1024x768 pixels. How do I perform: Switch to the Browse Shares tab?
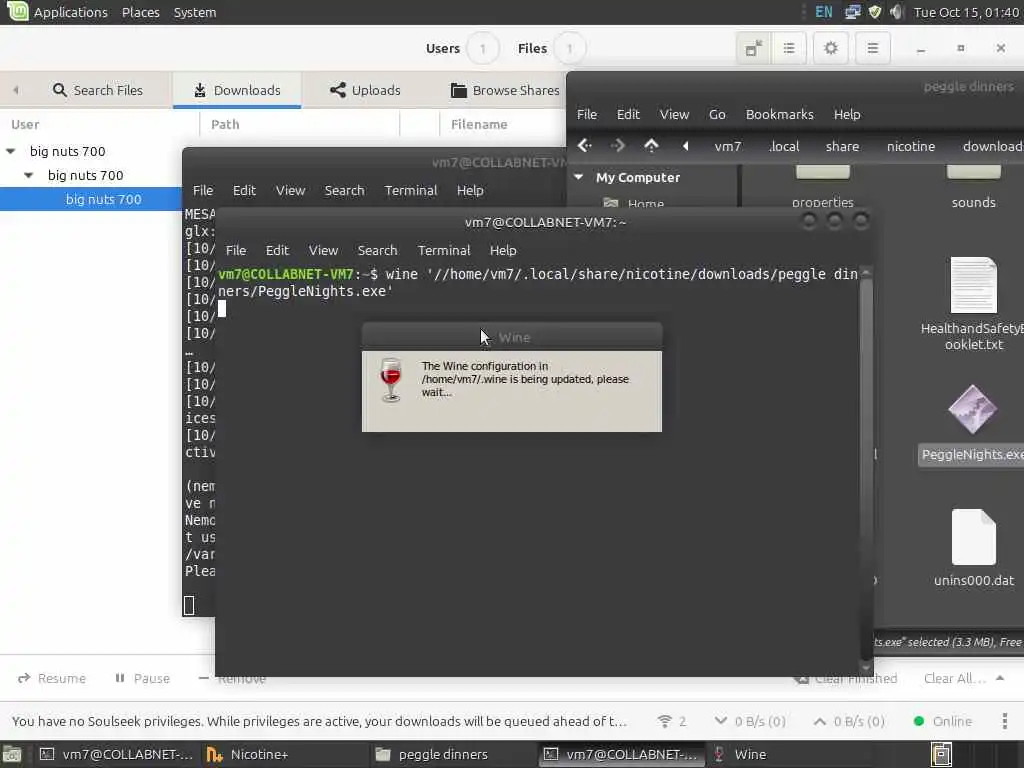[505, 90]
